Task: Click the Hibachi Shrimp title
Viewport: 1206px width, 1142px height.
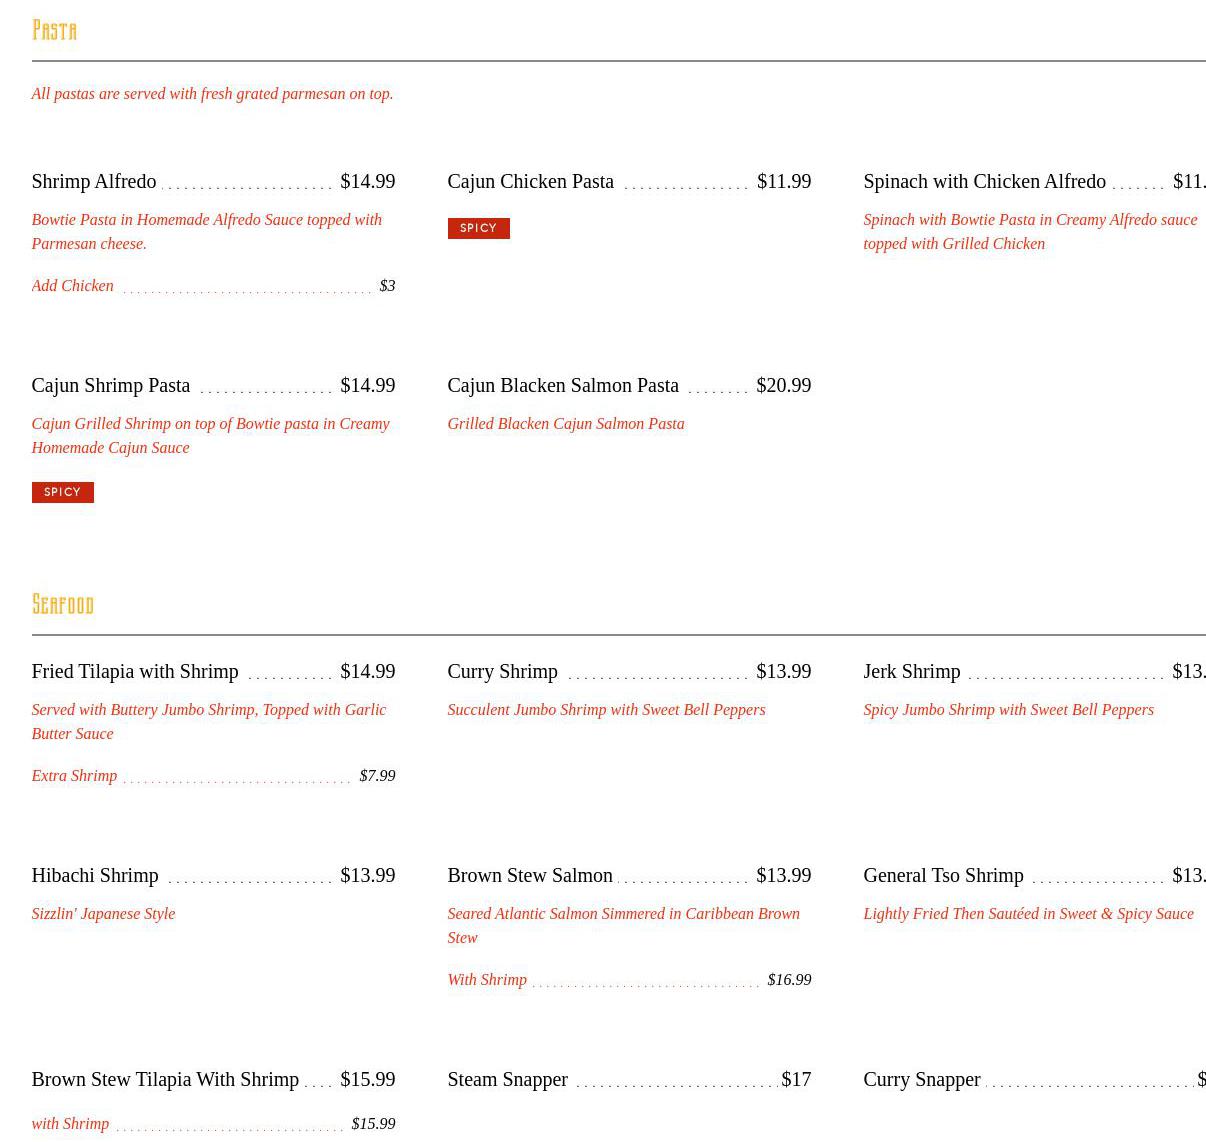Action: 95,875
